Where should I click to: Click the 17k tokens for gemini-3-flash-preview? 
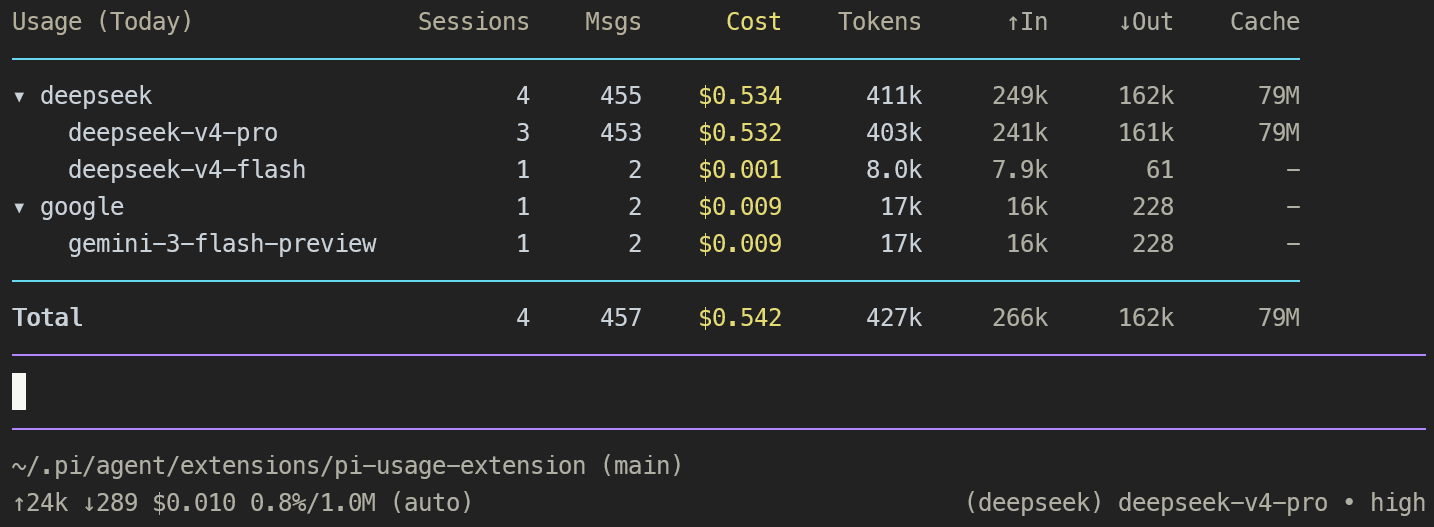coord(901,244)
